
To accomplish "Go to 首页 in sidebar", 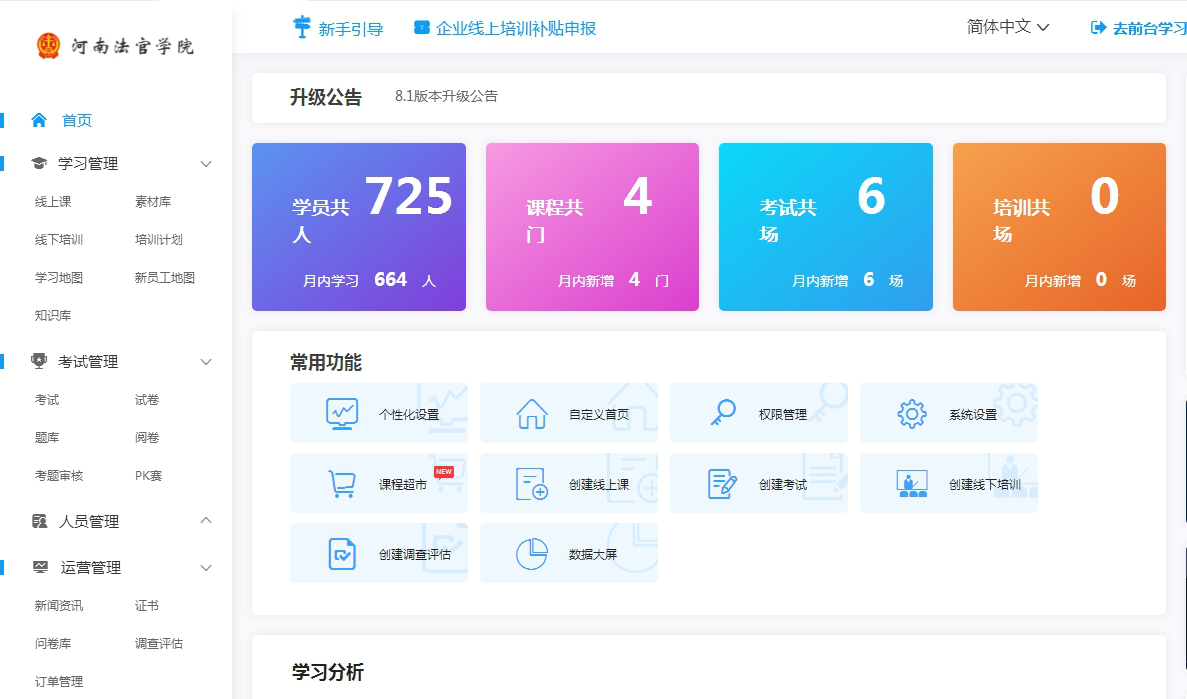I will [x=76, y=120].
